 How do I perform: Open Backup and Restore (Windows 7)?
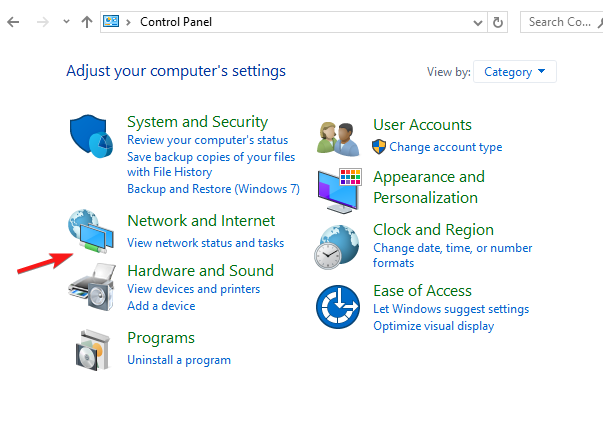(213, 189)
